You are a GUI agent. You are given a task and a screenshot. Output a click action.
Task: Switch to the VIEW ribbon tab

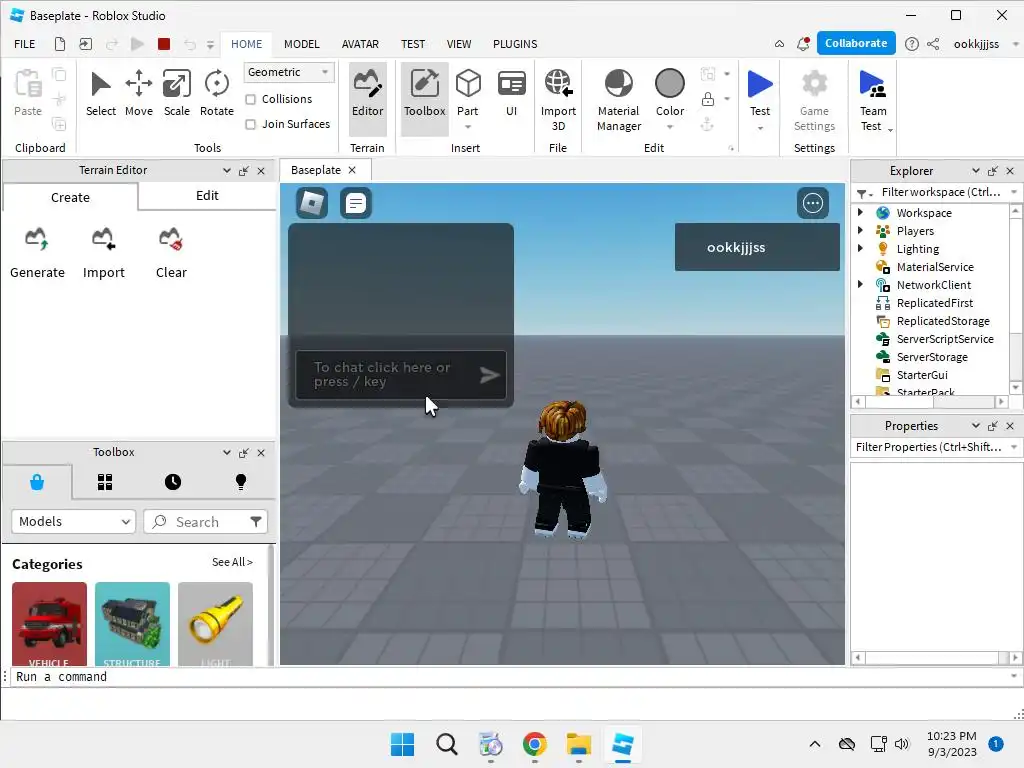(458, 44)
